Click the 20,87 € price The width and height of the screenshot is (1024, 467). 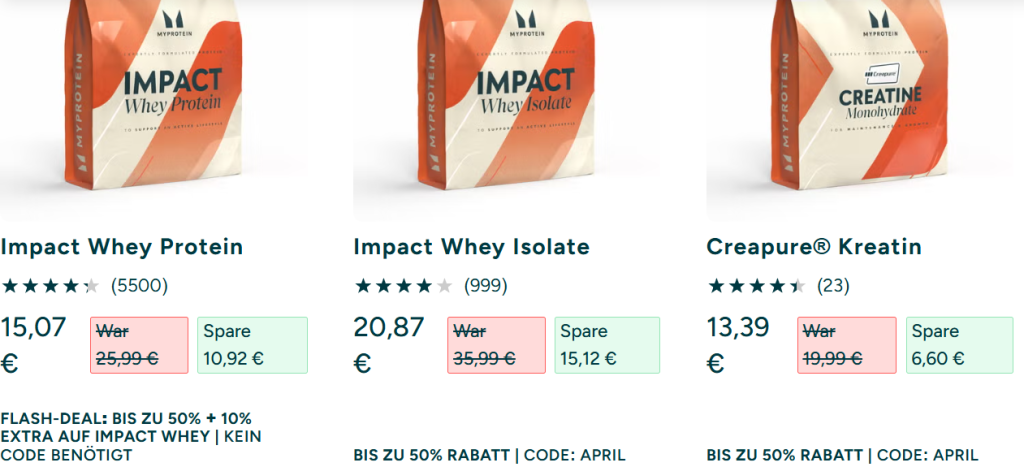389,343
